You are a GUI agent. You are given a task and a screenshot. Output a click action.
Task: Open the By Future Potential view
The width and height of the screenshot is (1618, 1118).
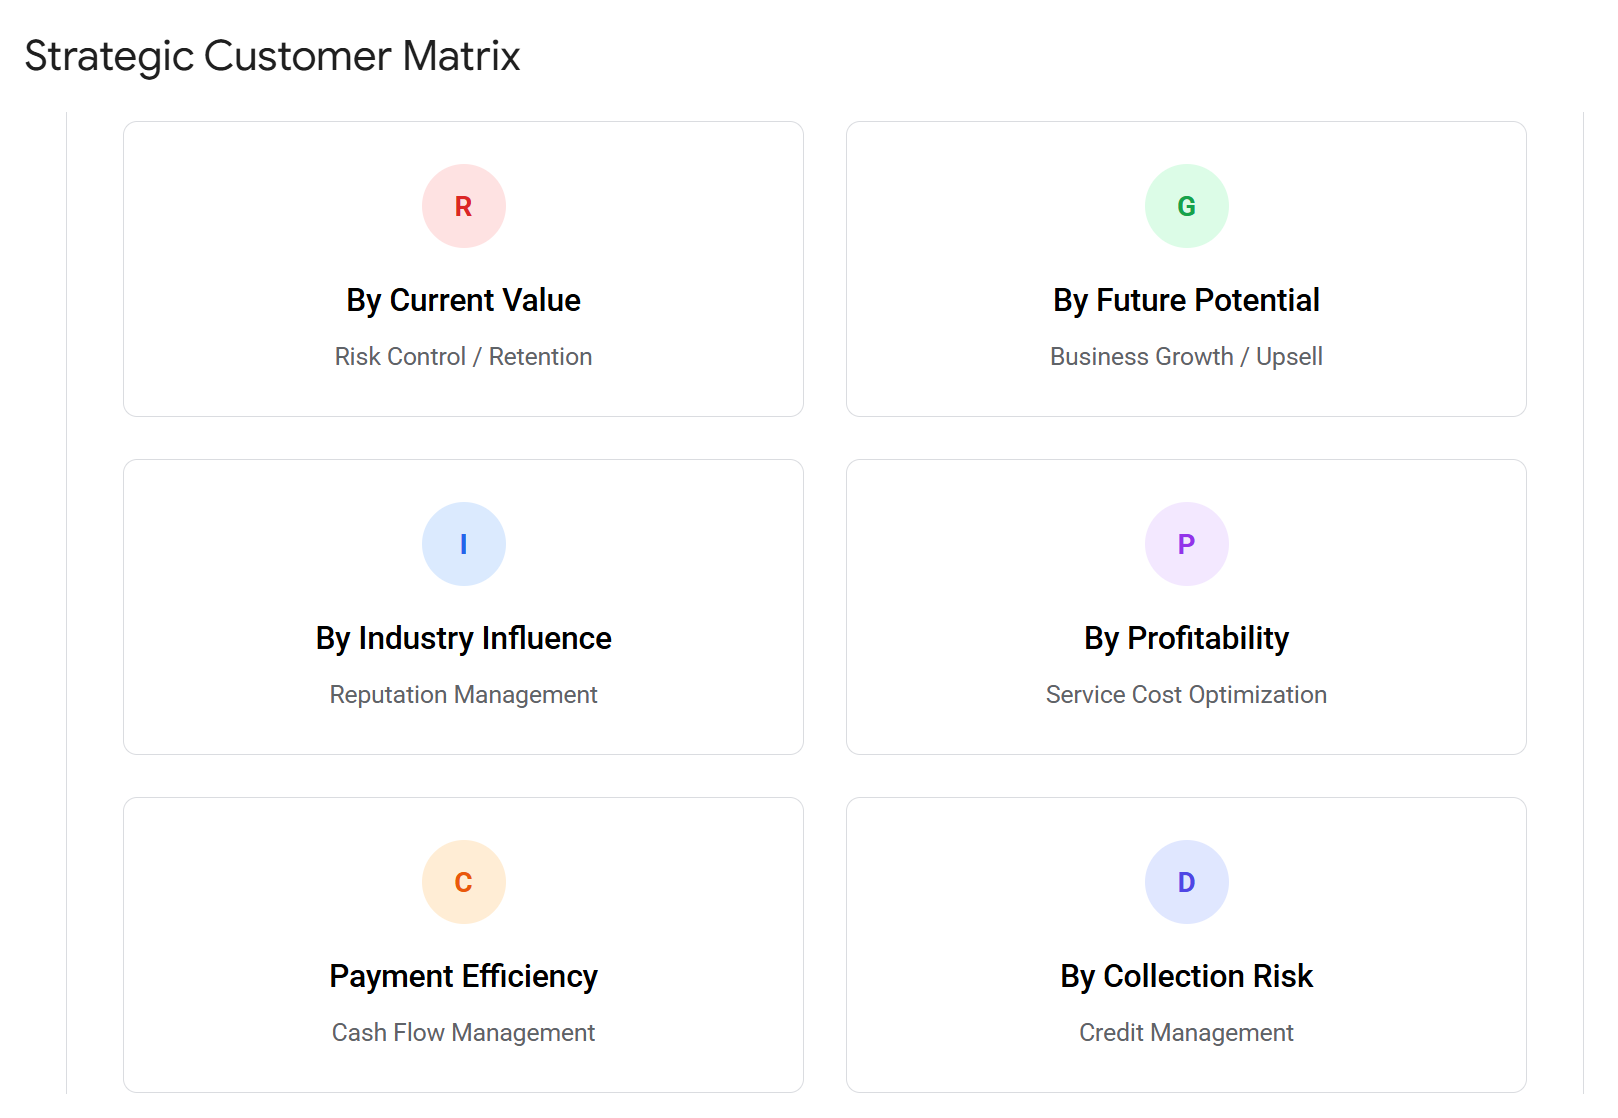tap(1186, 299)
